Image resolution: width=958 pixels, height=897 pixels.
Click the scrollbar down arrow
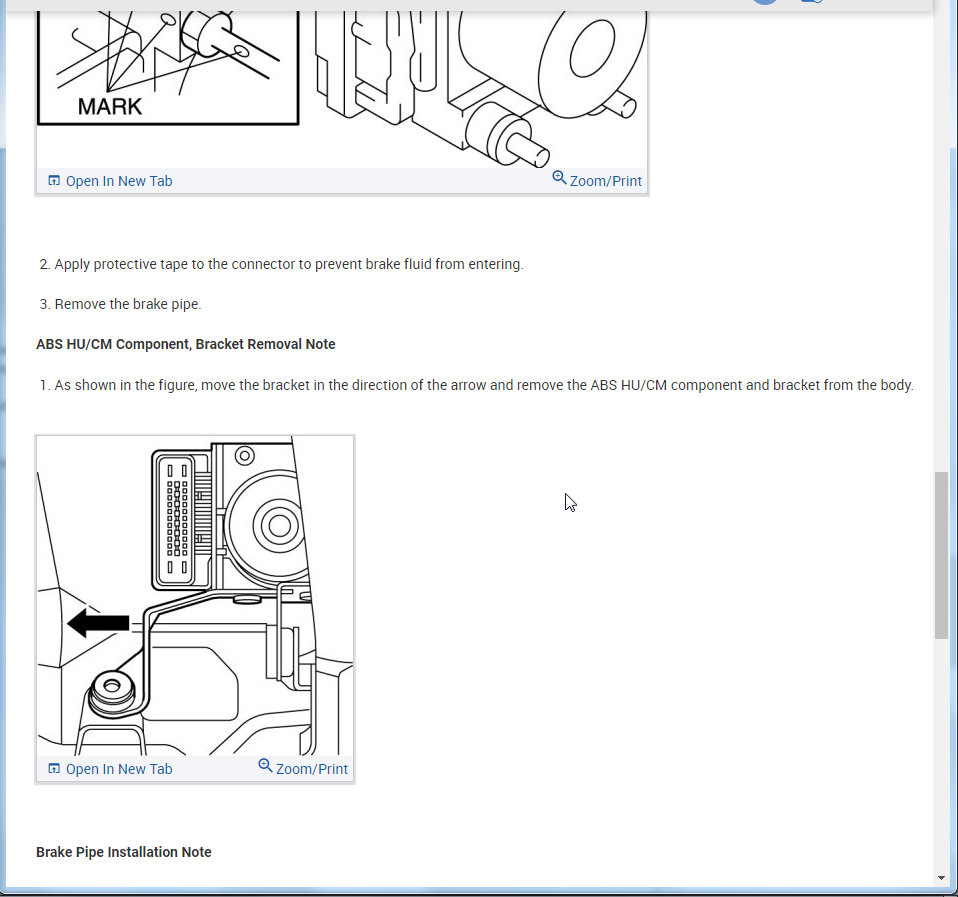[x=941, y=879]
